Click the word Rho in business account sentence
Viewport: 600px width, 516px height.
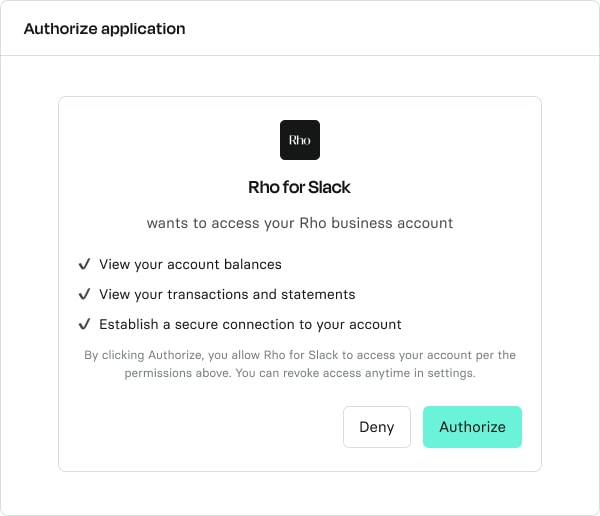pos(313,223)
